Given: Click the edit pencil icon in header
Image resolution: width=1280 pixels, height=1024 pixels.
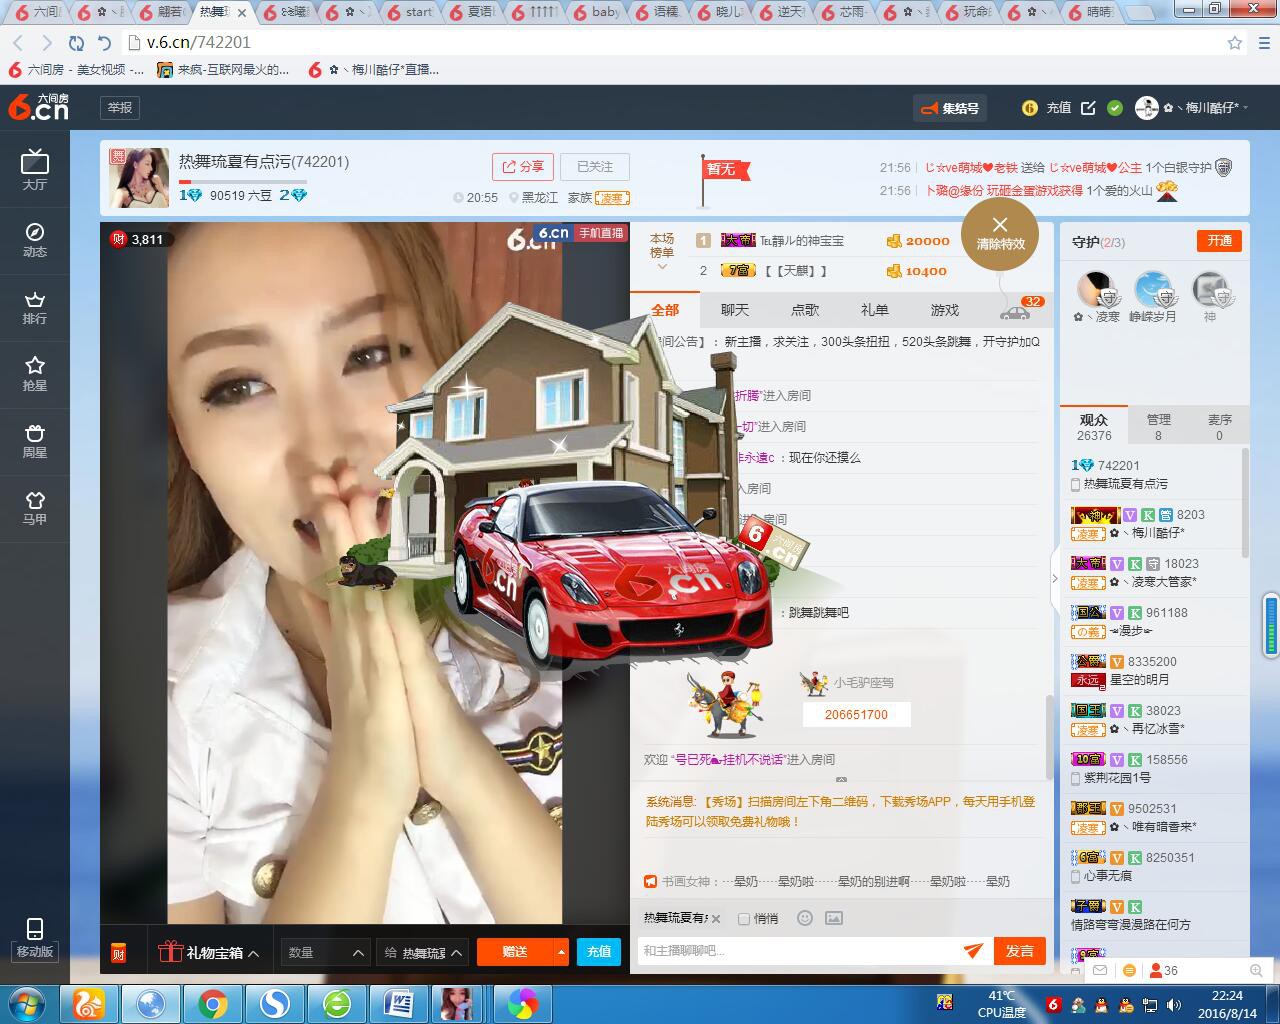Looking at the screenshot, I should (x=1088, y=108).
